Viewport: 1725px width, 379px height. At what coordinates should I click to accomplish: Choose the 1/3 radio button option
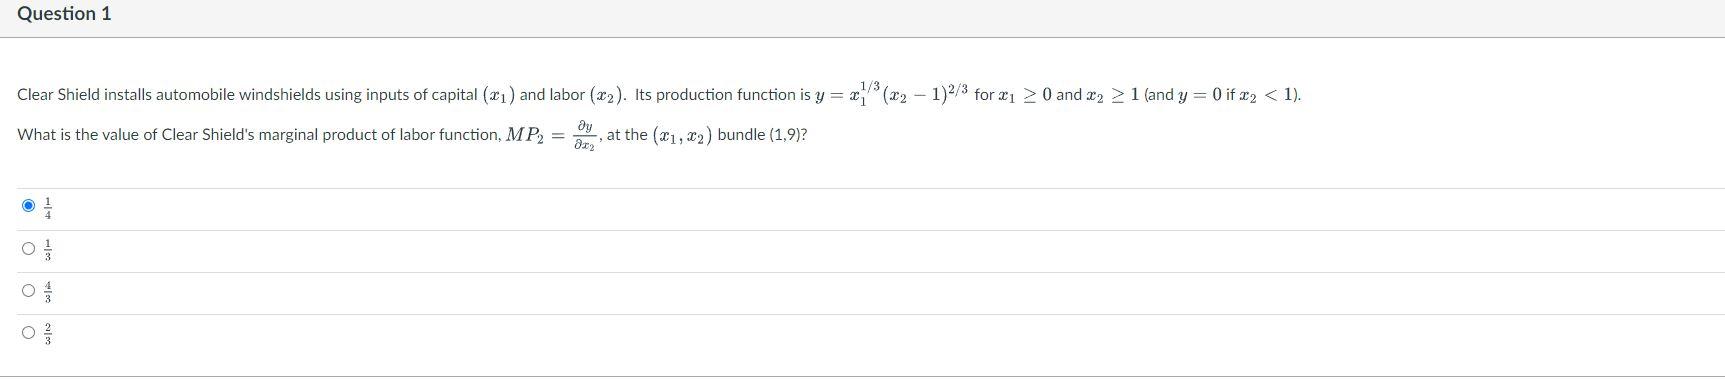(x=28, y=248)
